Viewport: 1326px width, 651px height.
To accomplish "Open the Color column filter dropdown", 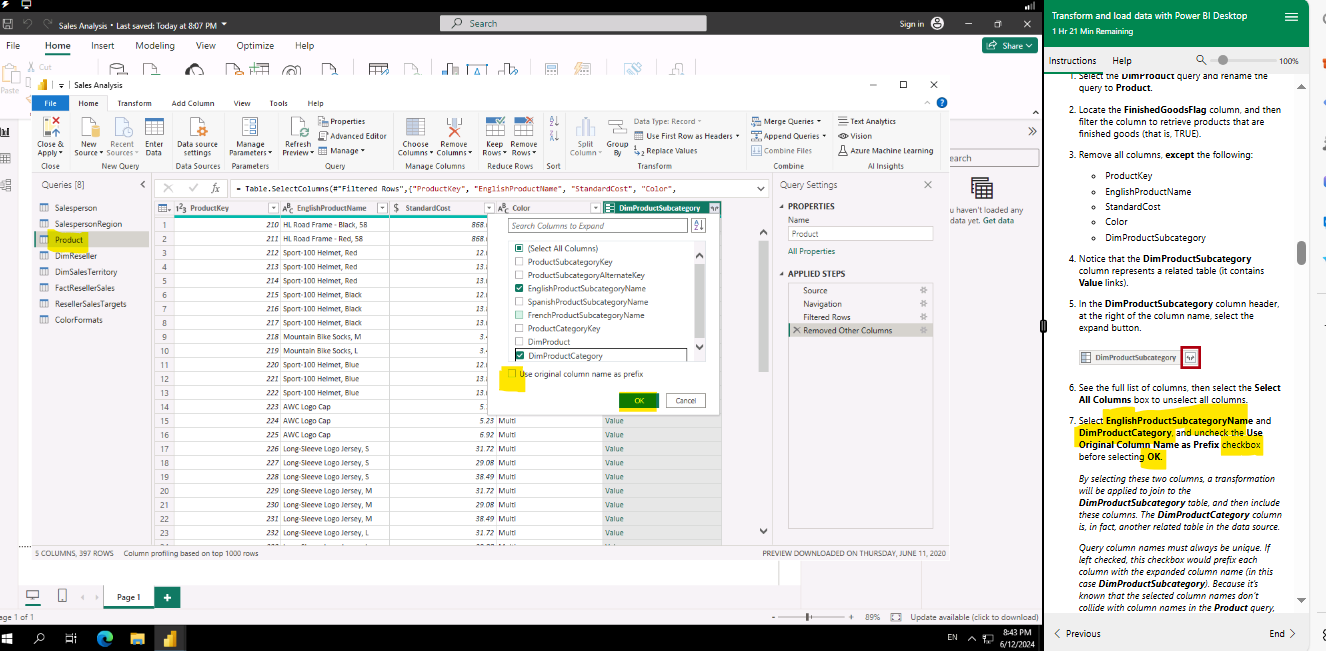I will tap(595, 208).
